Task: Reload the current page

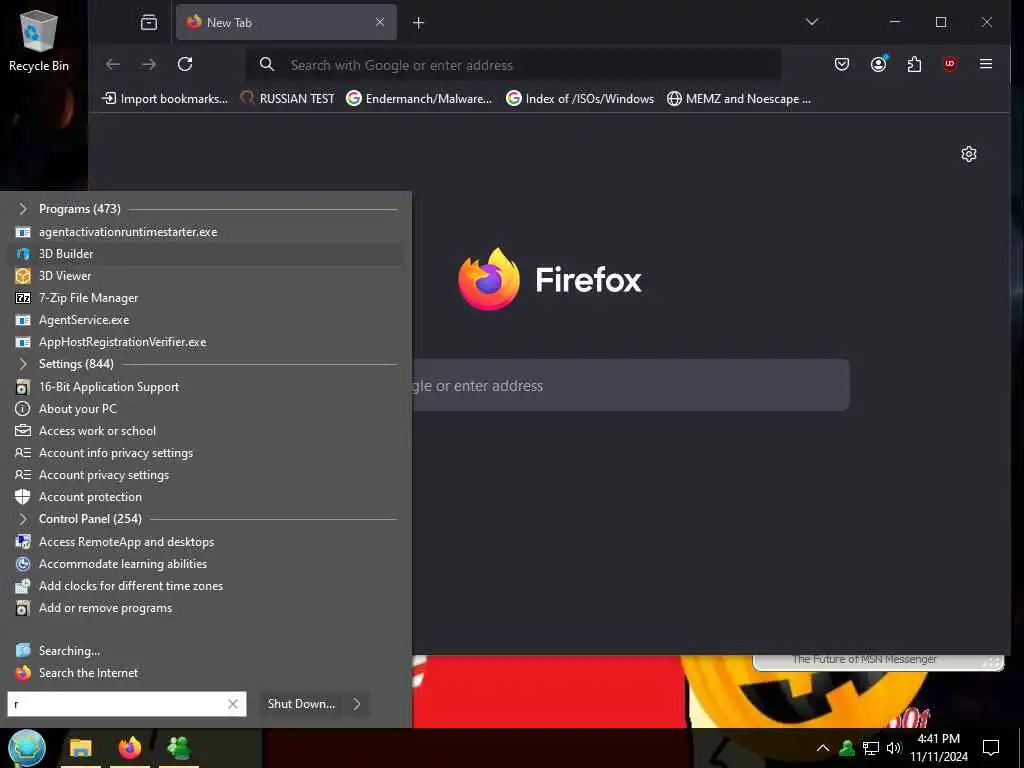Action: [x=185, y=64]
